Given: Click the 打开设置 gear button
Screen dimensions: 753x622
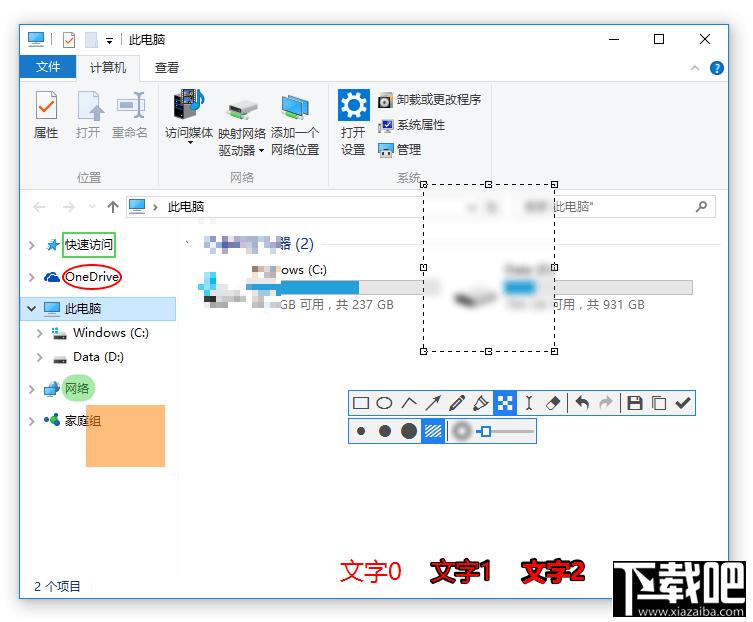Looking at the screenshot, I should (x=353, y=123).
